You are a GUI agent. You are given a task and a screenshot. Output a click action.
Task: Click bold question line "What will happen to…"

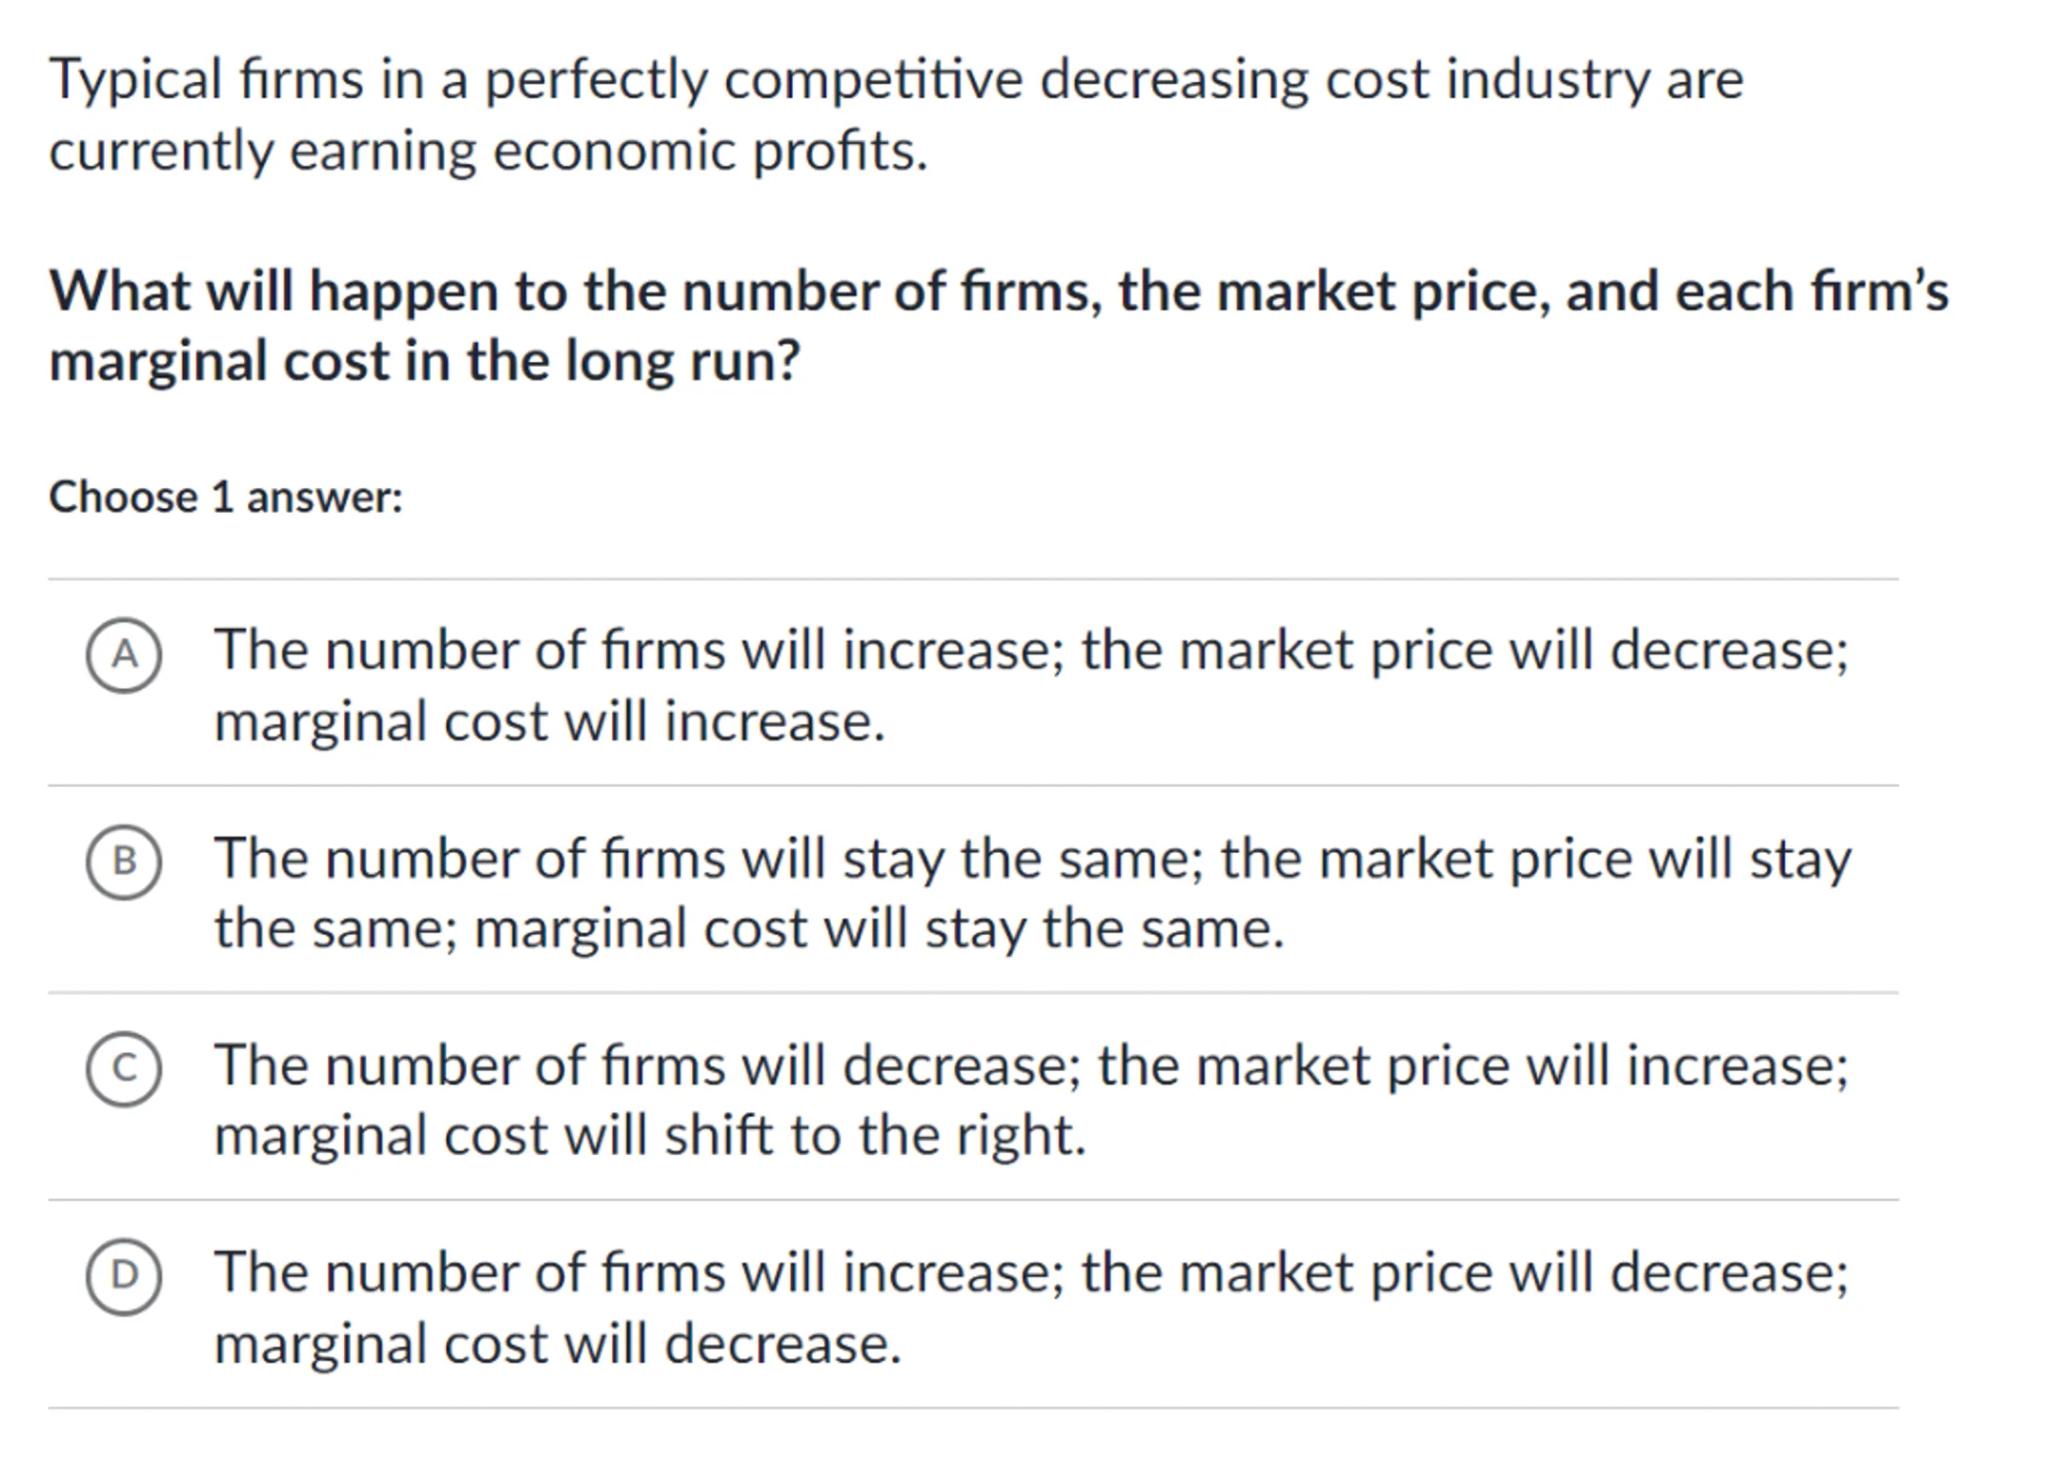coord(998,291)
